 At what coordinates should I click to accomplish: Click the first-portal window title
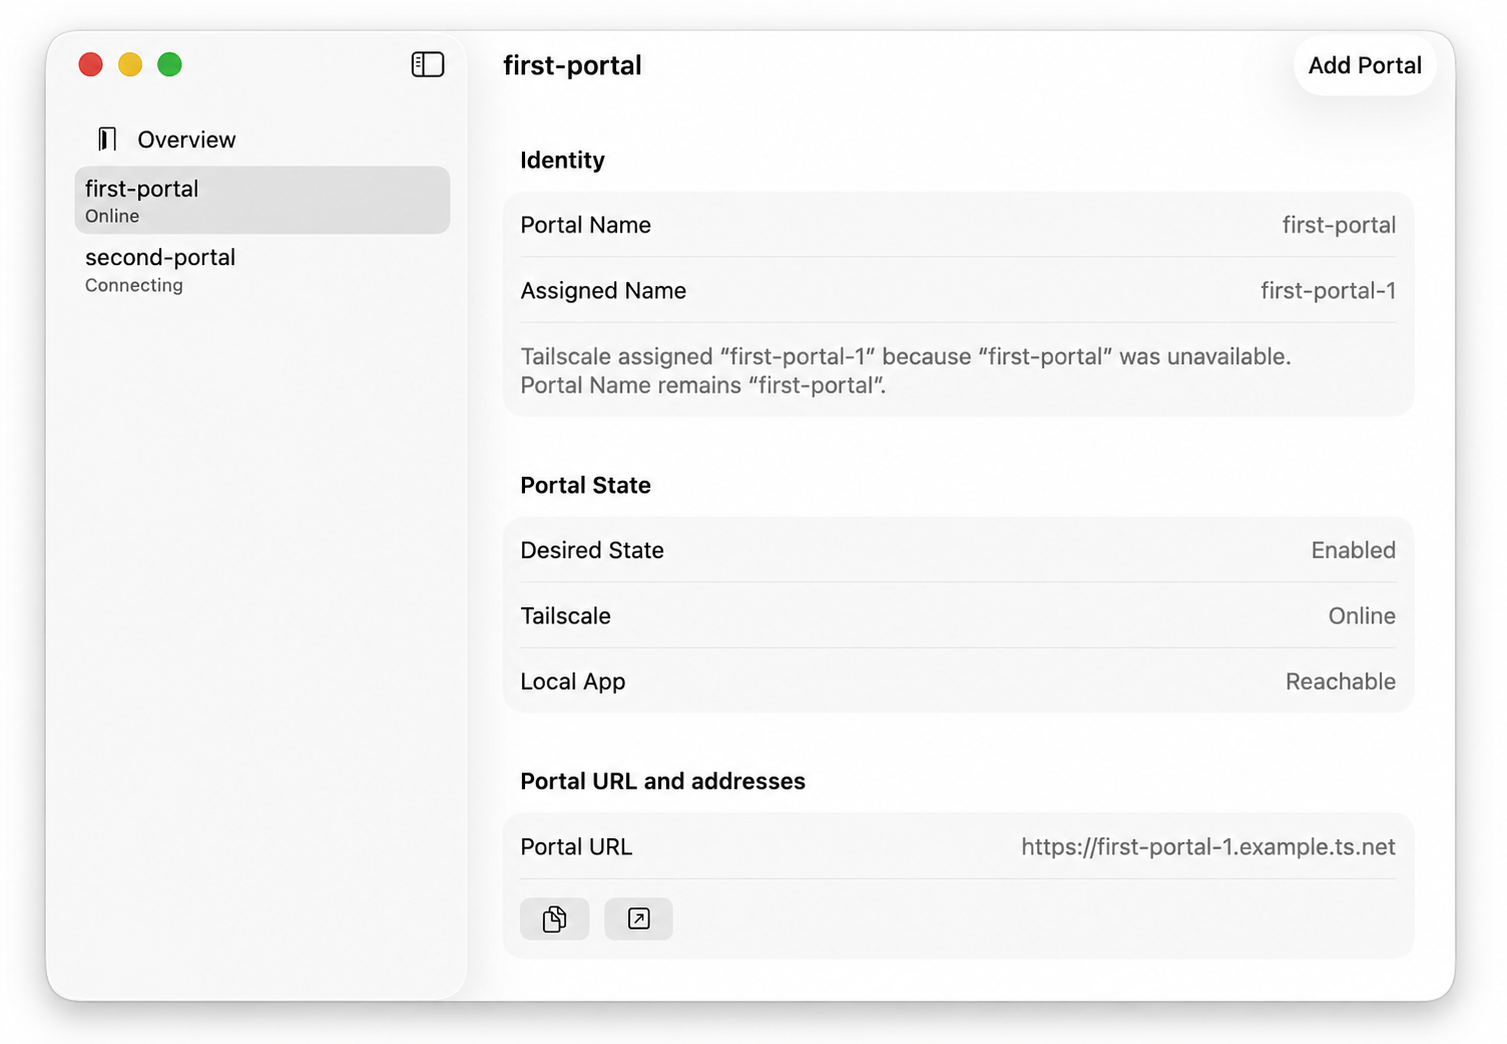(572, 66)
